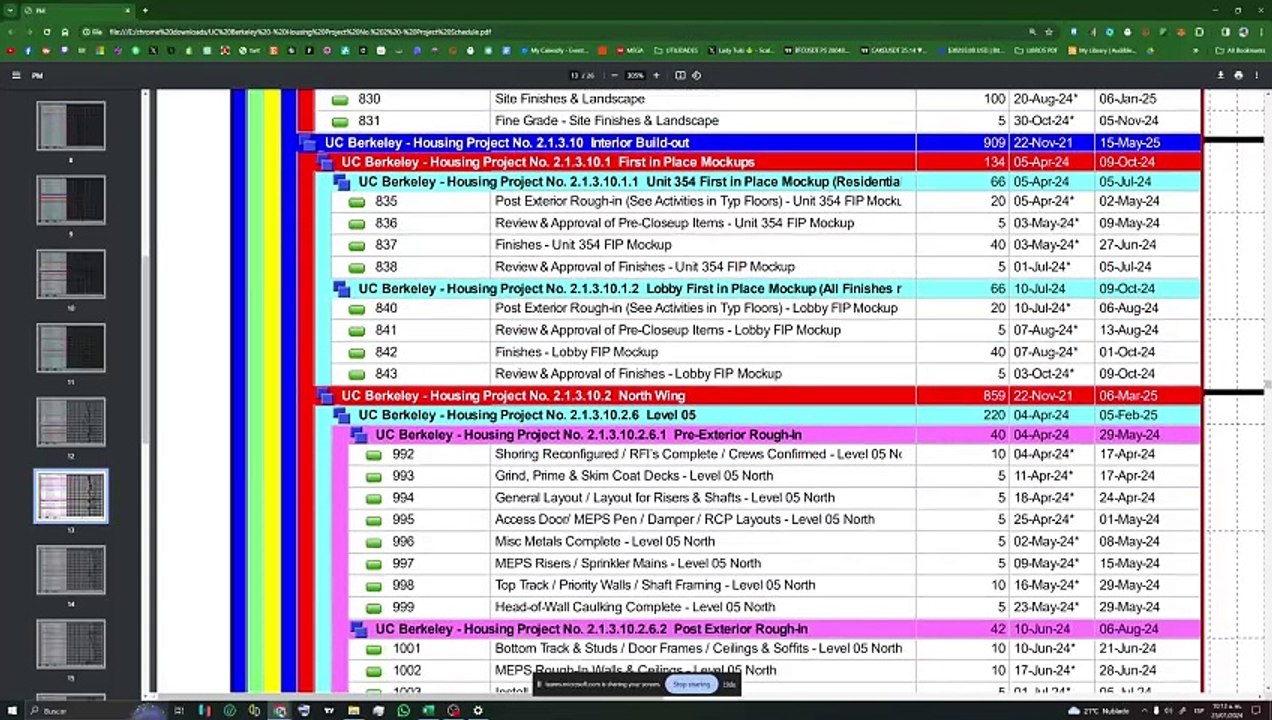The width and height of the screenshot is (1272, 720).
Task: Open the All Bookmarks folder
Action: point(1240,50)
